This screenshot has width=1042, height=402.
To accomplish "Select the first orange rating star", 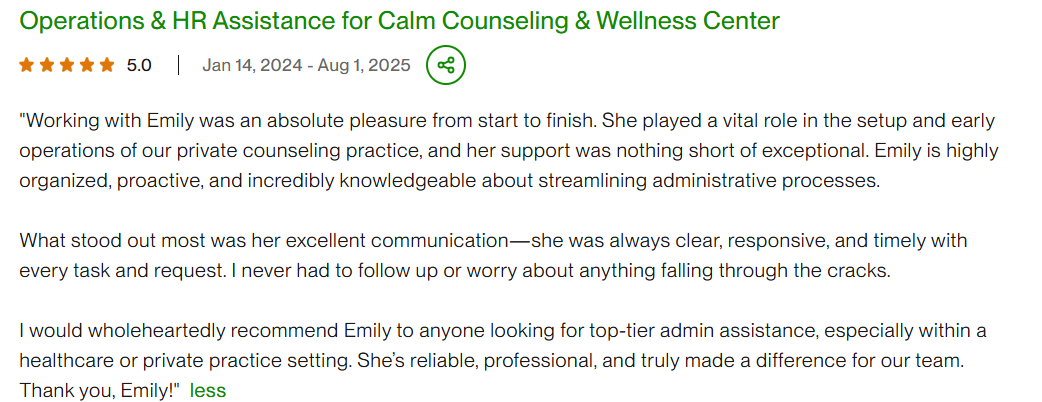I will pos(27,65).
